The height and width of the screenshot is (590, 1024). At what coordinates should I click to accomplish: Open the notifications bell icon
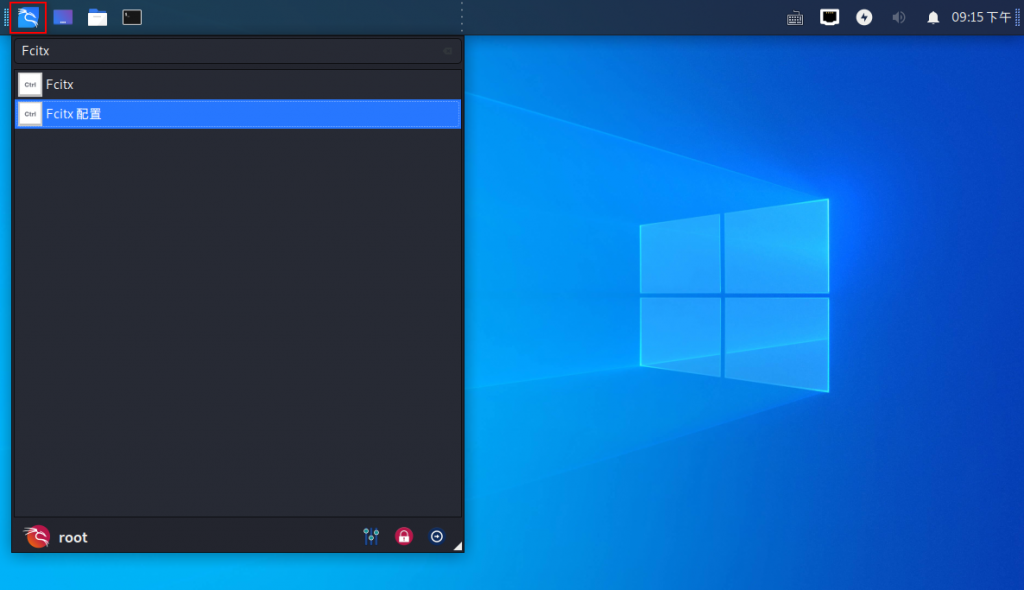pyautogui.click(x=933, y=18)
